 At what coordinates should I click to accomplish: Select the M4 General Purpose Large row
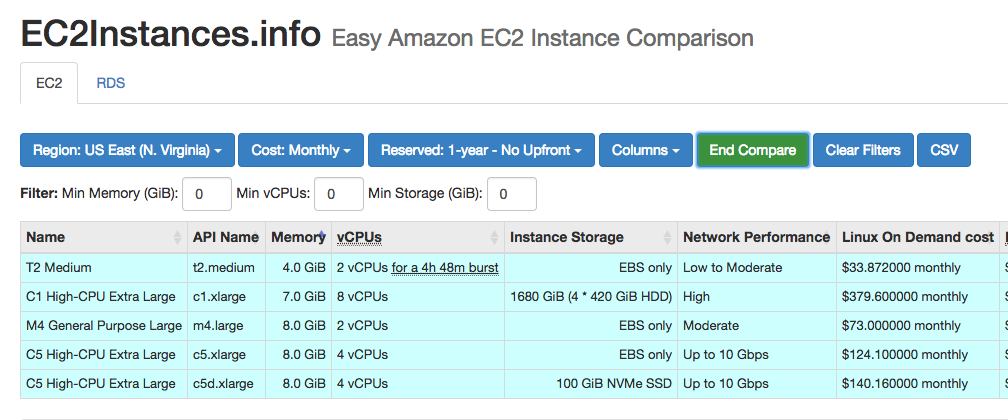click(x=104, y=325)
